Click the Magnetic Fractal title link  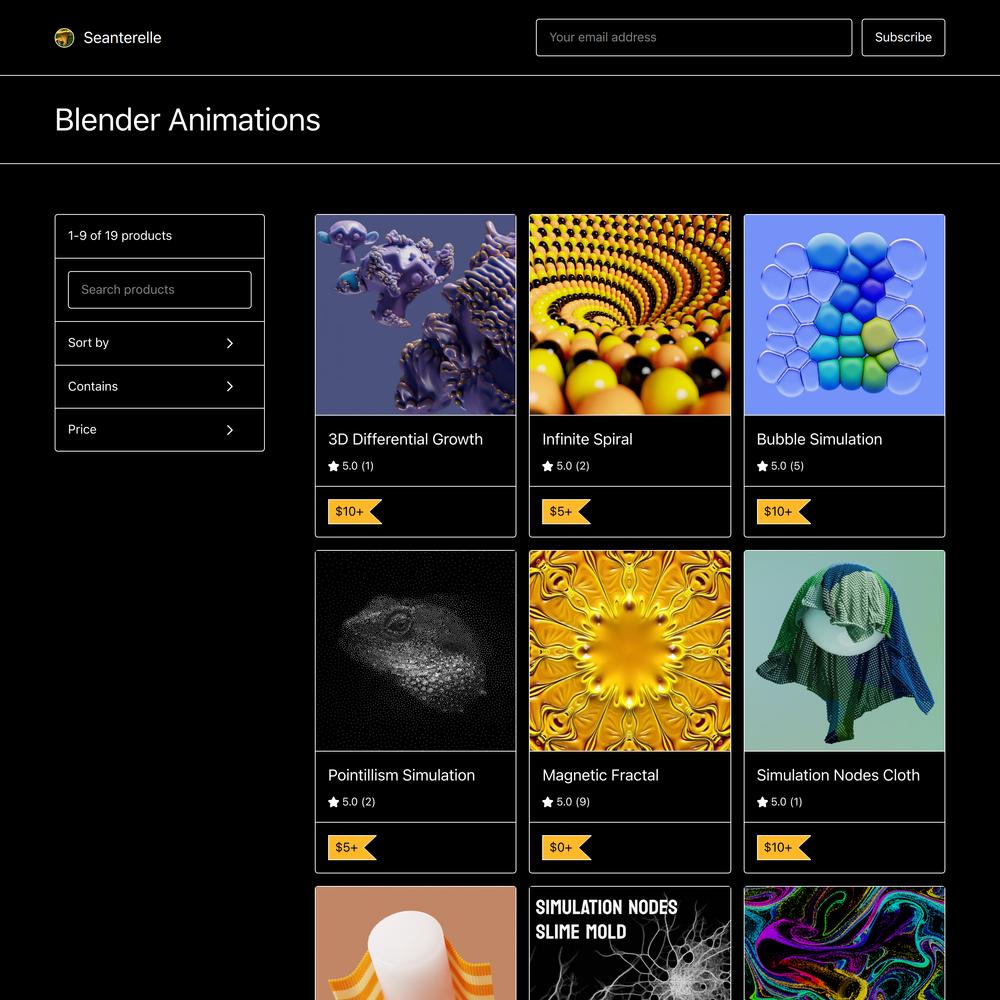point(600,776)
